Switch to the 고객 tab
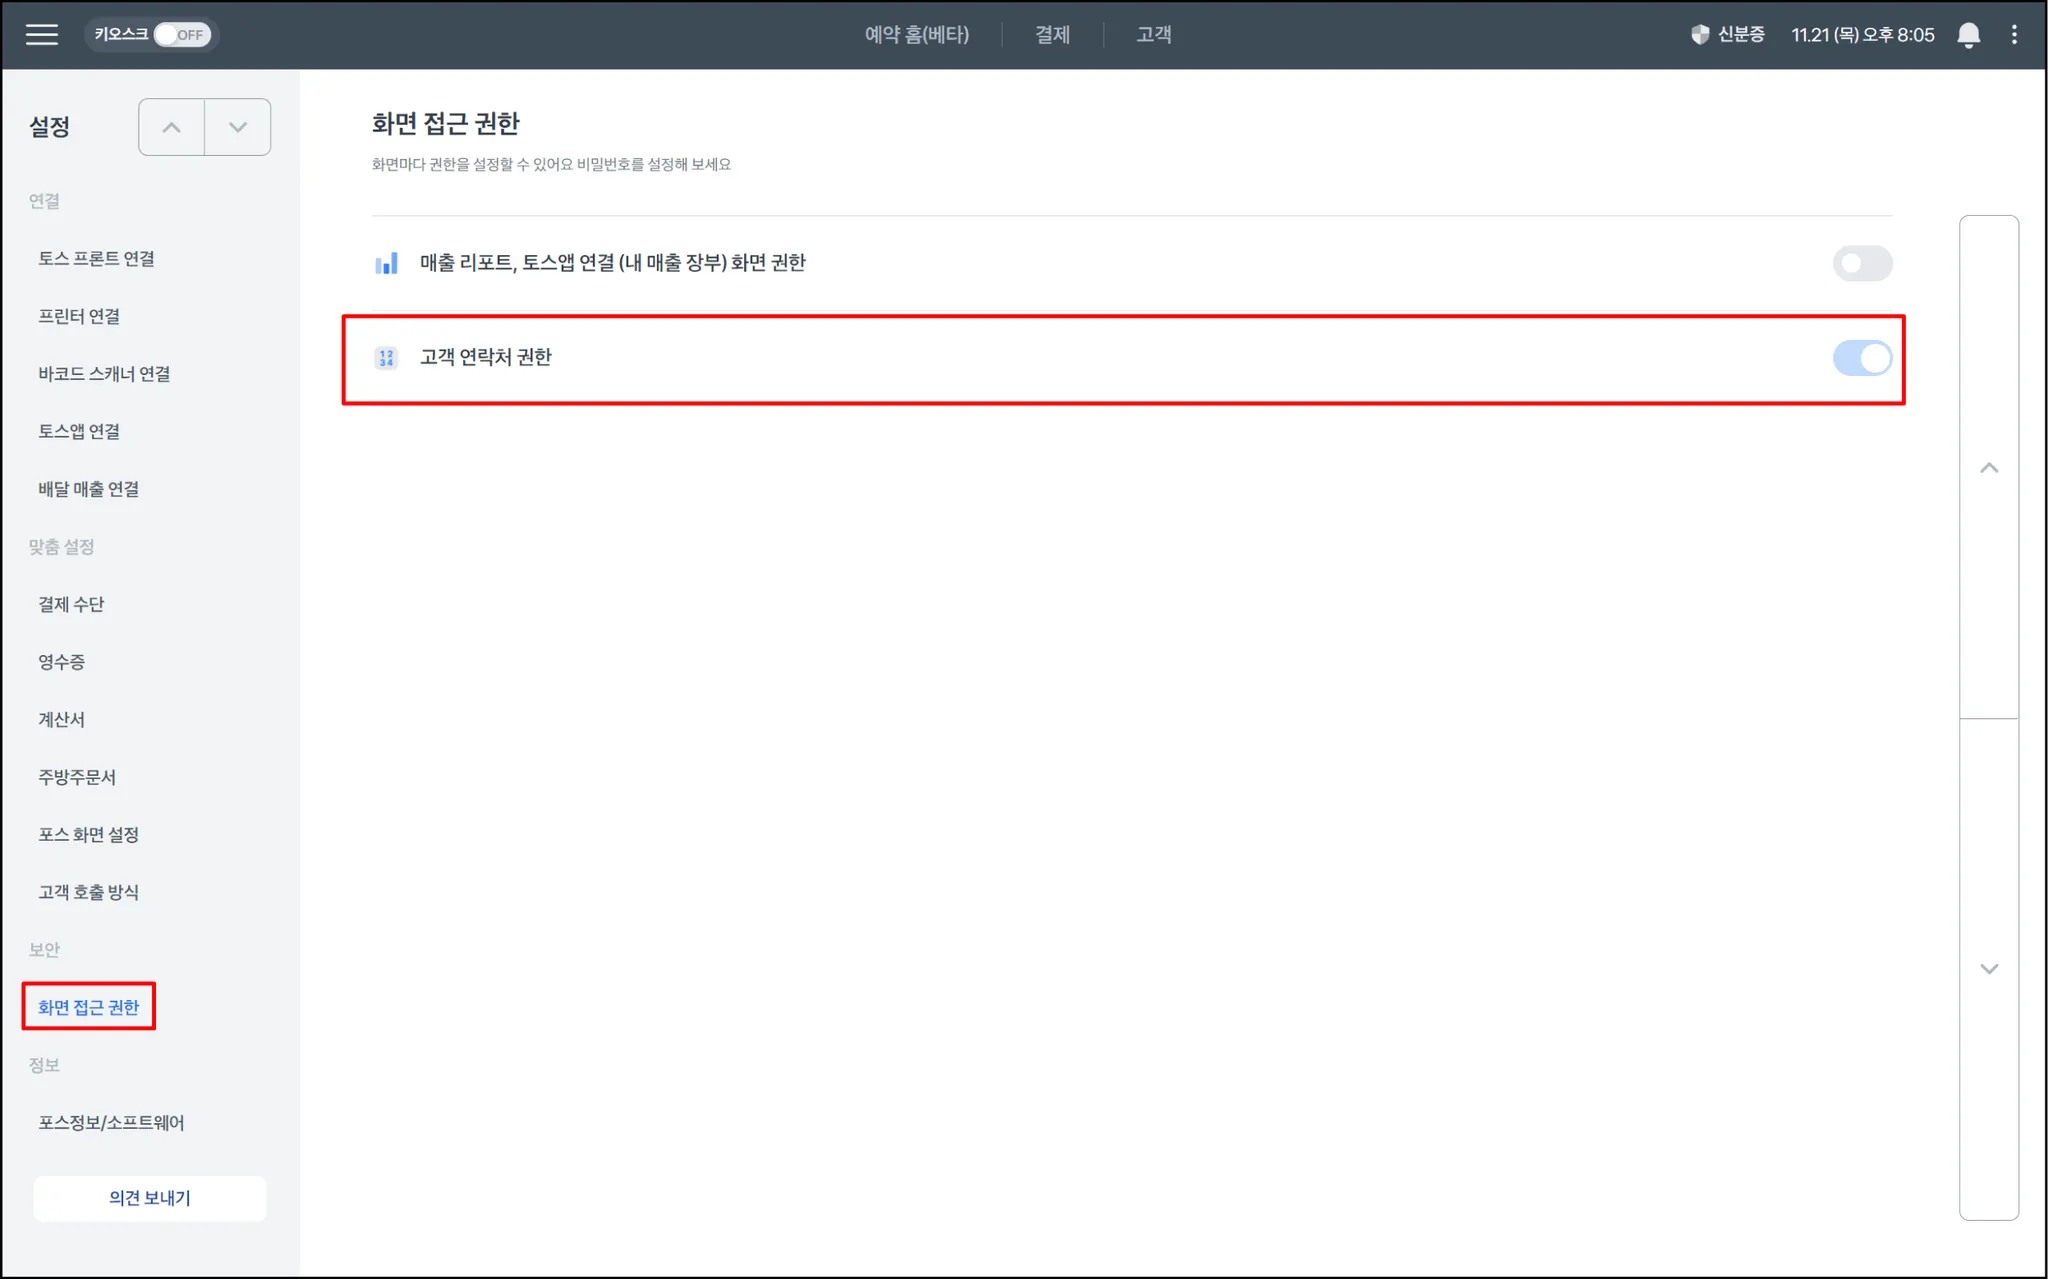 click(1153, 35)
